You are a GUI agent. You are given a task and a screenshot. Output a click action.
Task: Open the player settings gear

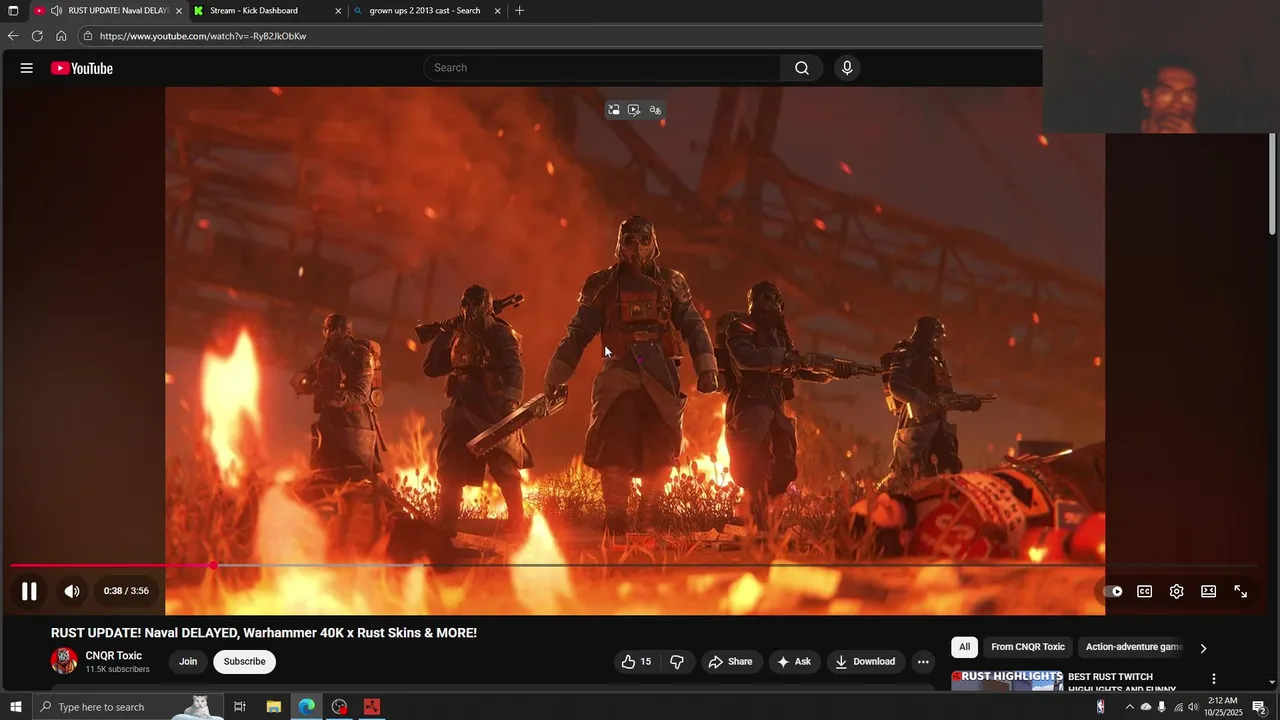(1176, 591)
